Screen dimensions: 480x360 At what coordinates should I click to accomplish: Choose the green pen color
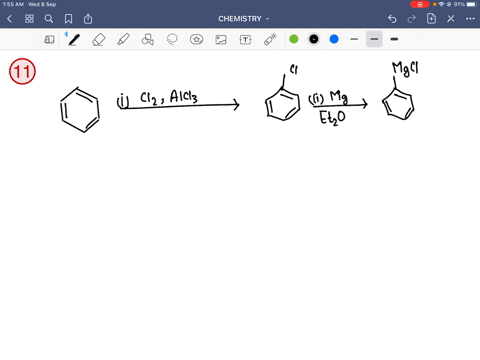coord(294,39)
